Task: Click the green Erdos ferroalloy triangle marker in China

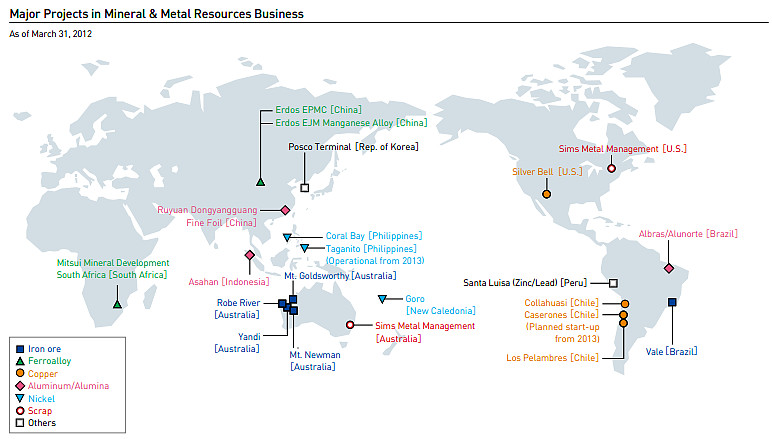Action: point(260,182)
